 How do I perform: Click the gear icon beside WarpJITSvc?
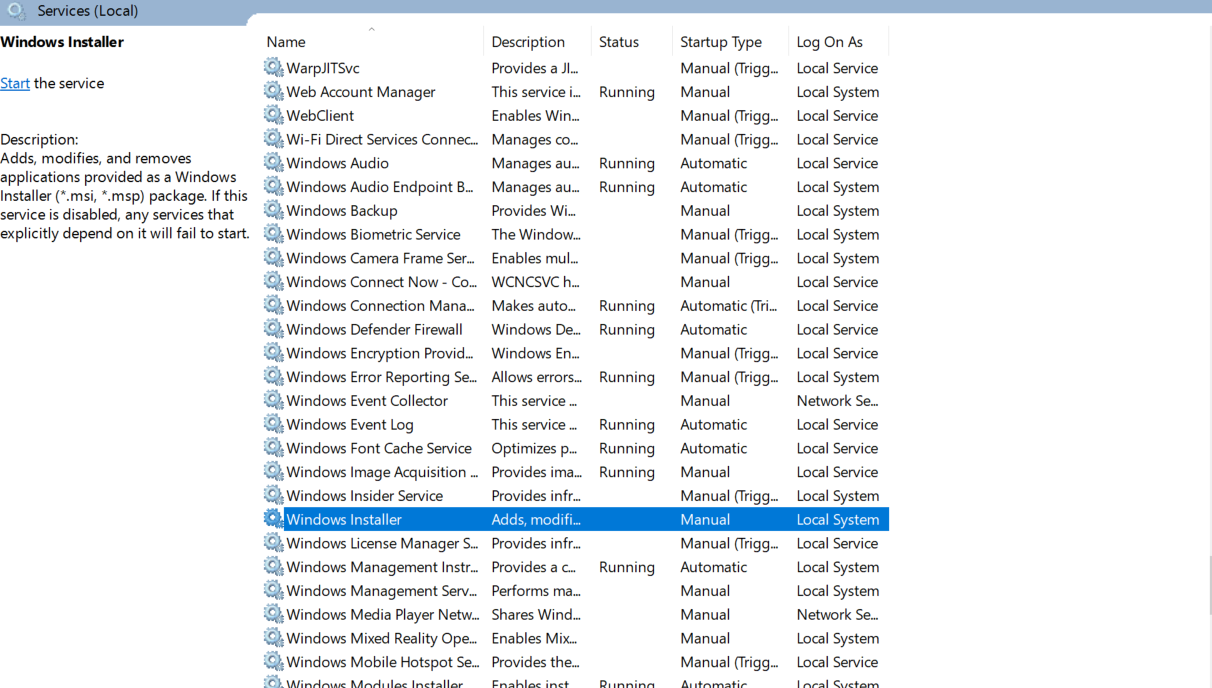273,68
